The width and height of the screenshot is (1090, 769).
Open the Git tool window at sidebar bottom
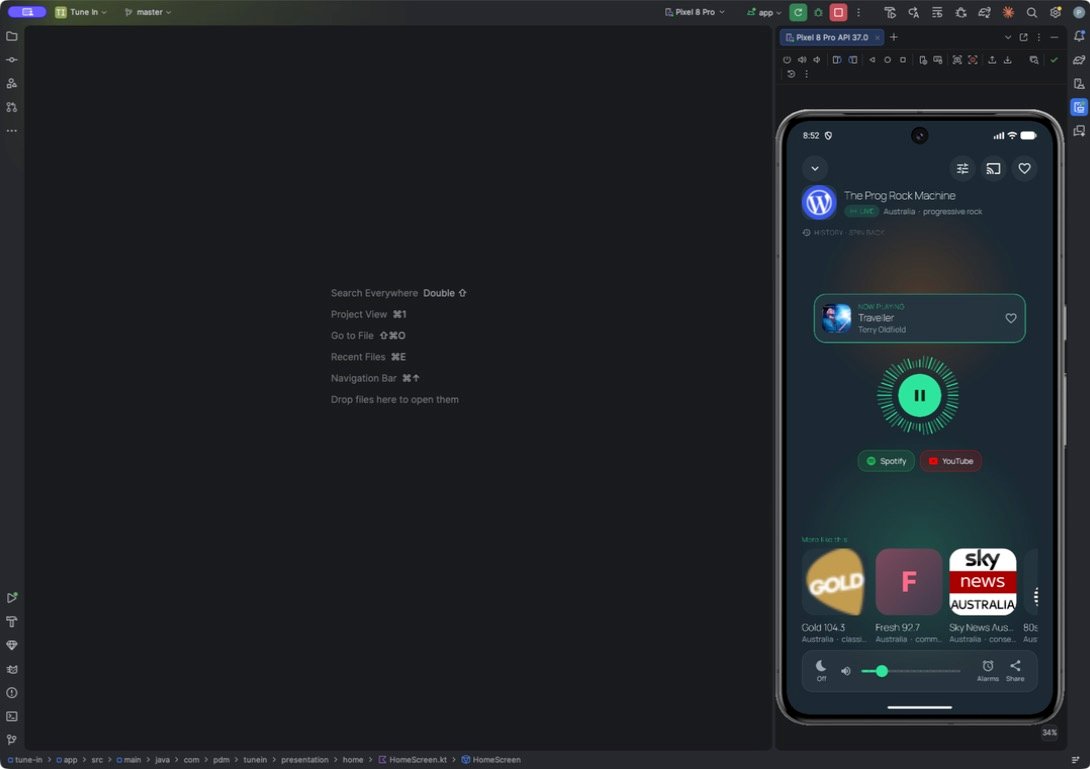(12, 740)
